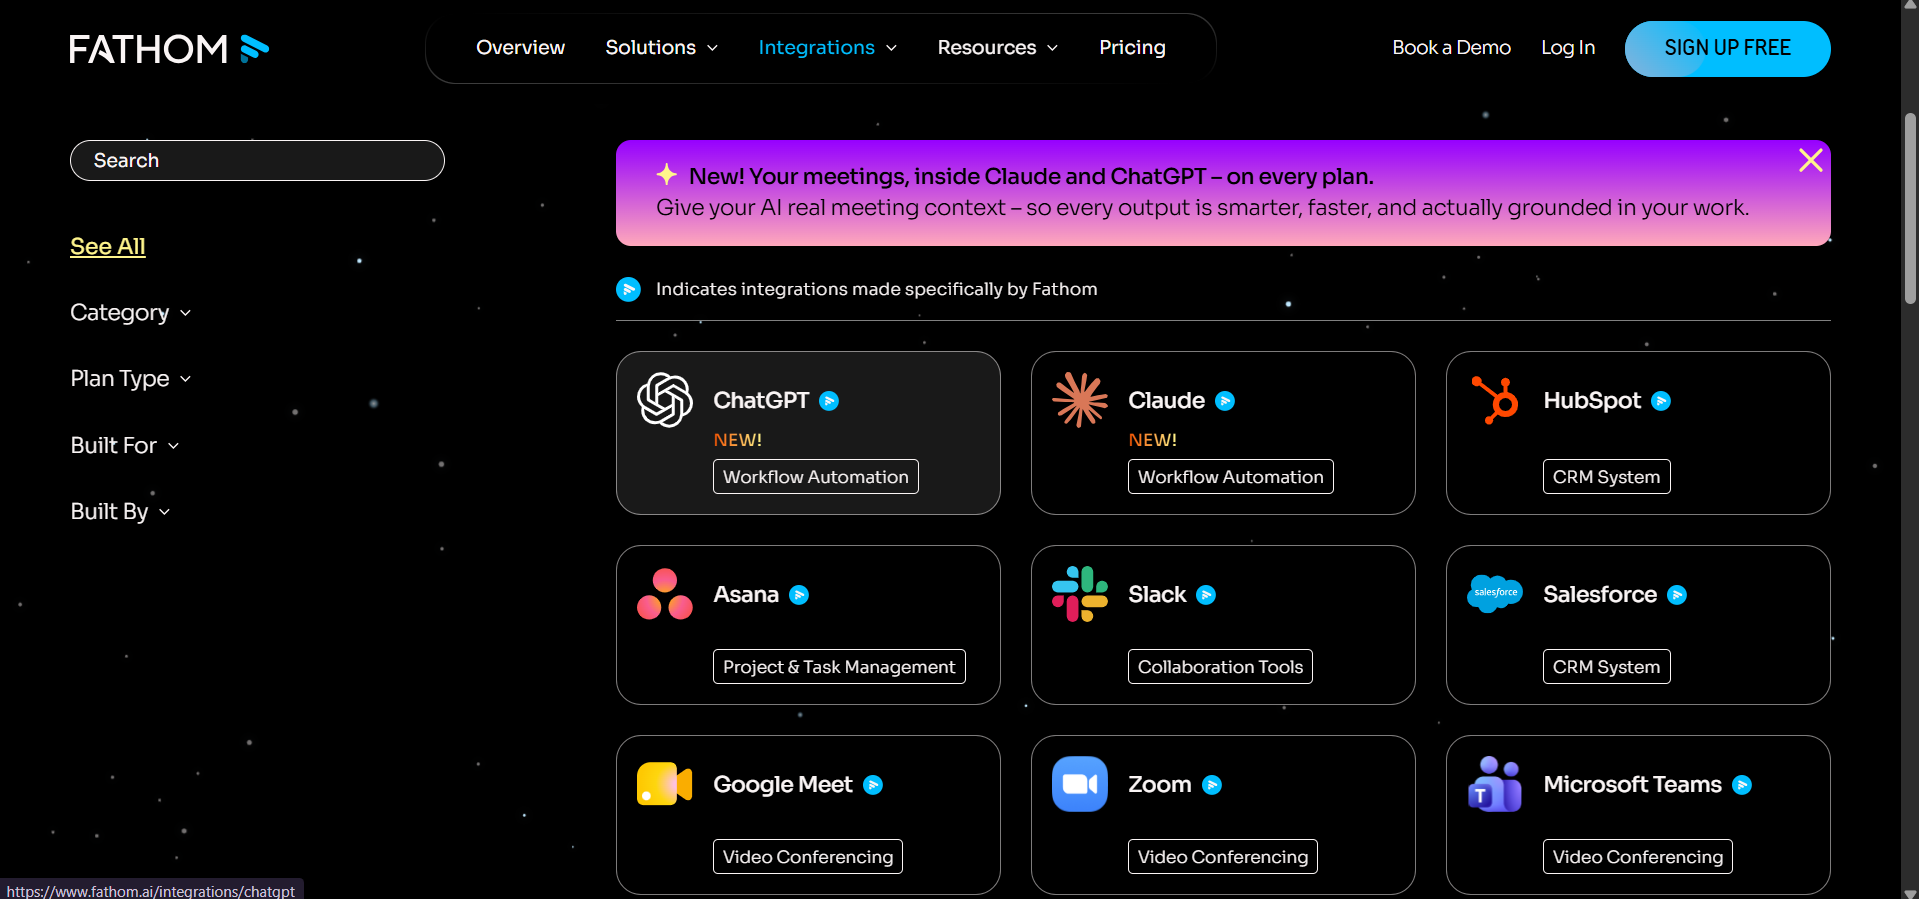Click Claude's Workflow Automation tag
The height and width of the screenshot is (899, 1919).
tap(1230, 477)
